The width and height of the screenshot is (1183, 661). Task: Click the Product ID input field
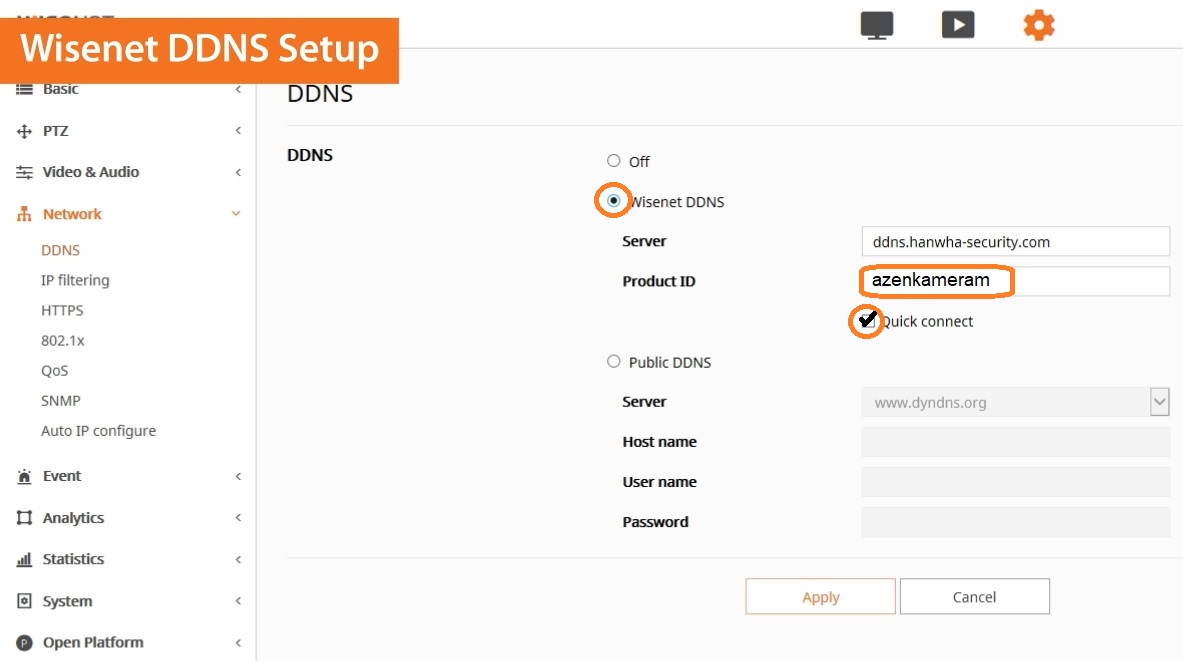pyautogui.click(x=1016, y=281)
